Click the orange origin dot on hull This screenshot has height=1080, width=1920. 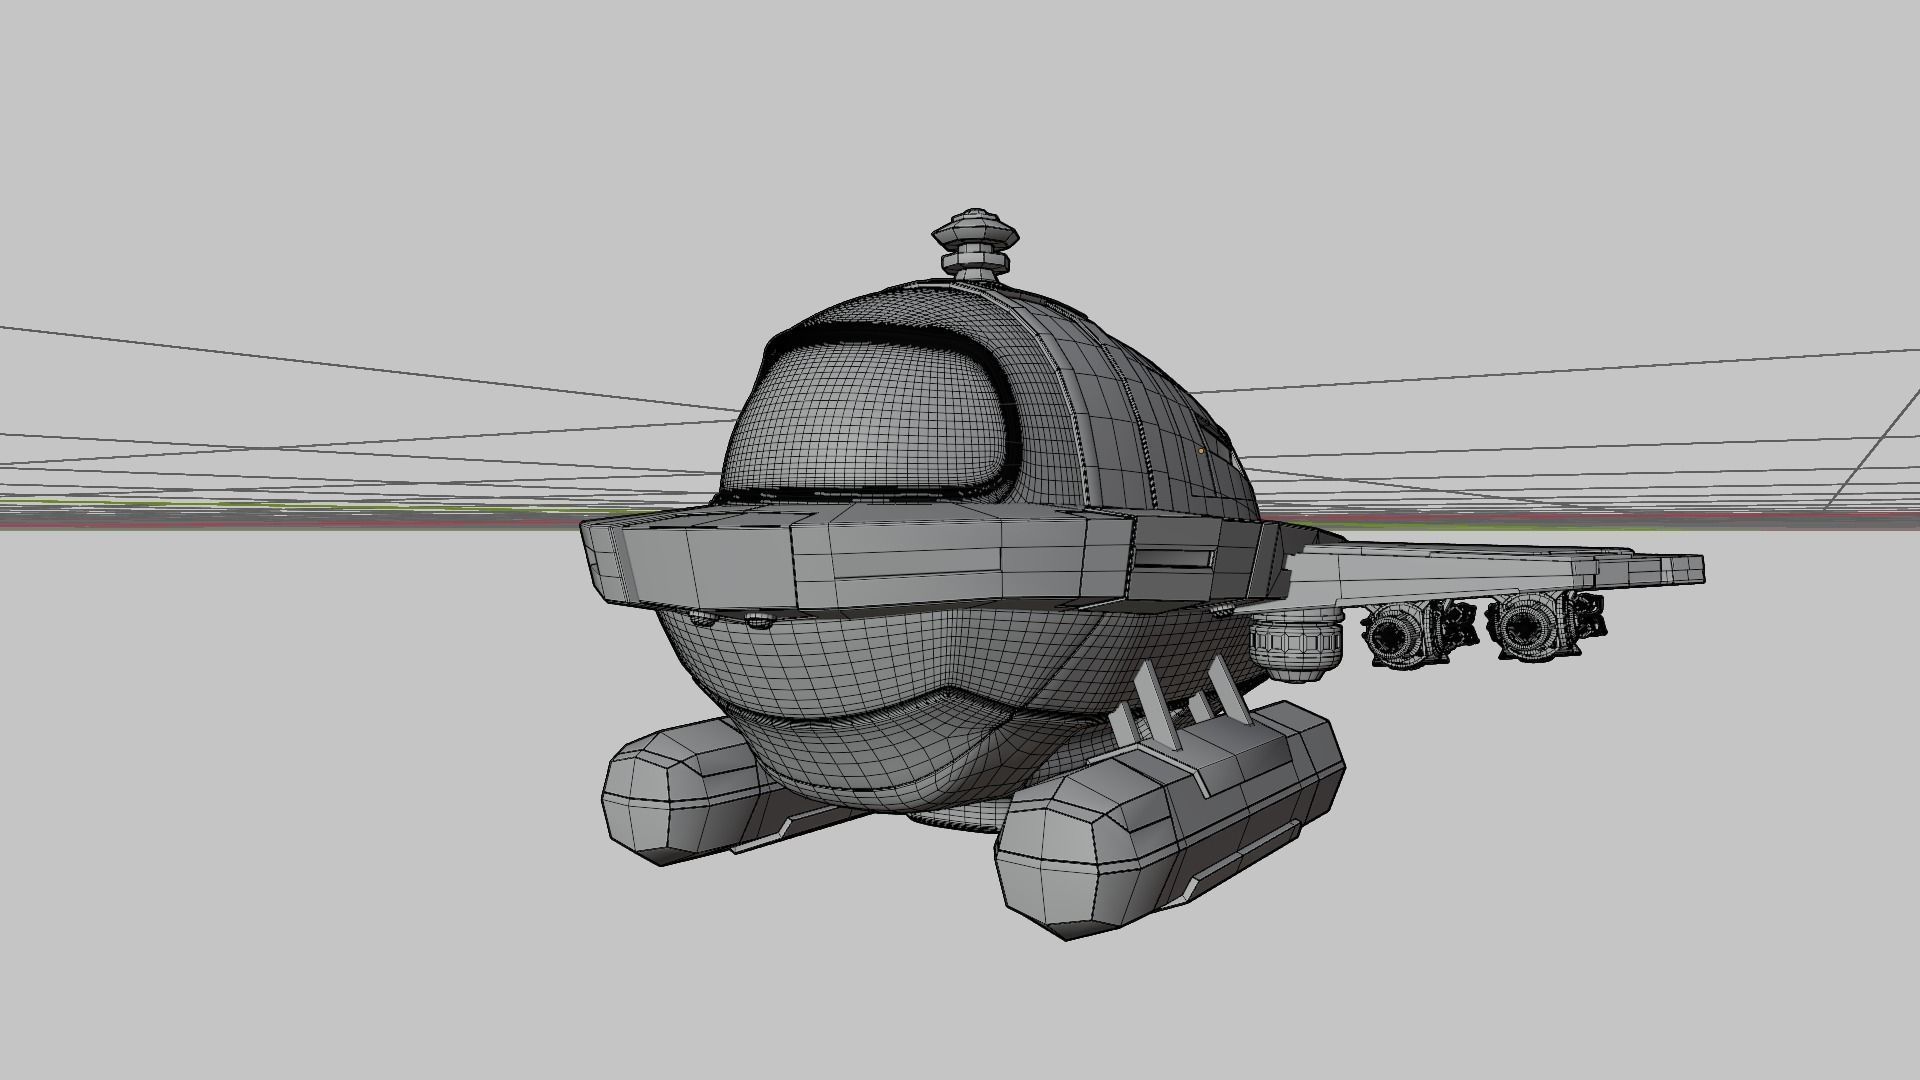1200,451
